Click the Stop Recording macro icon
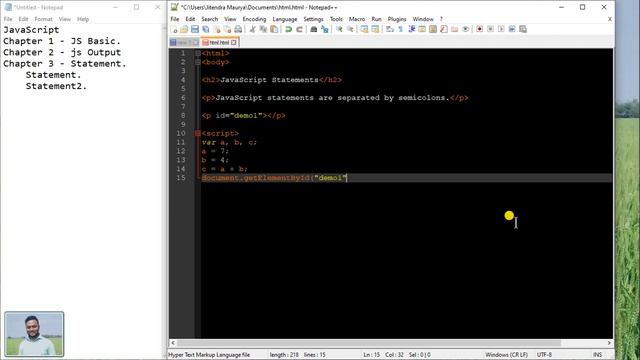Image resolution: width=640 pixels, height=360 pixels. (x=490, y=29)
